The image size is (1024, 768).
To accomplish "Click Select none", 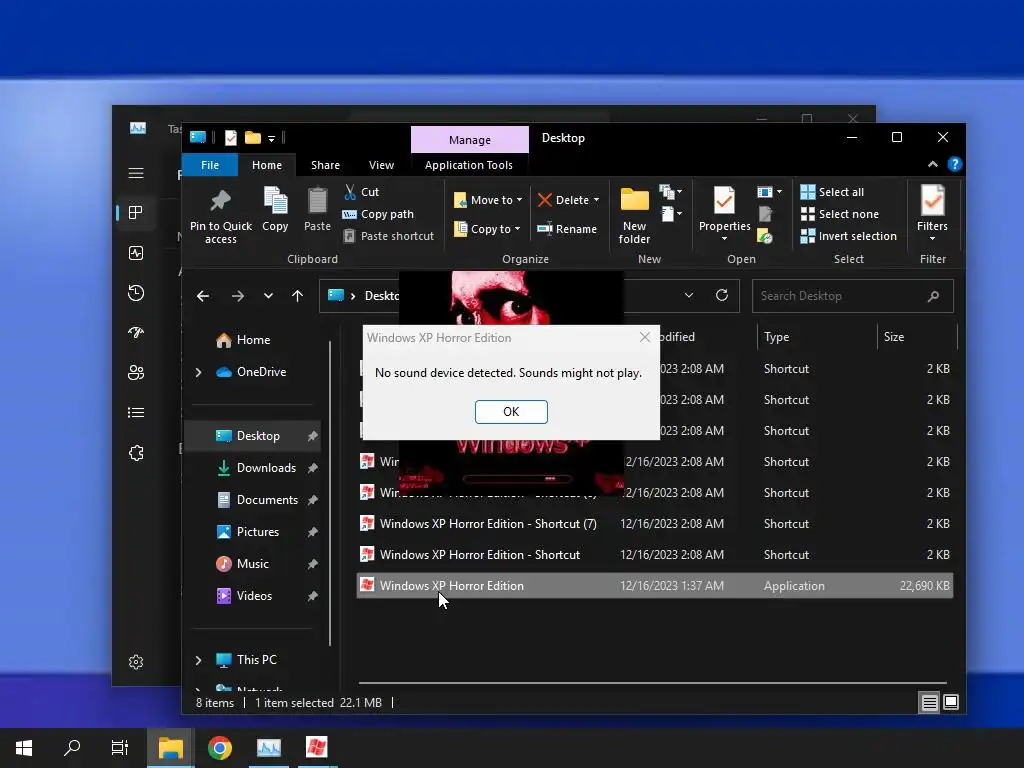I will pos(839,214).
